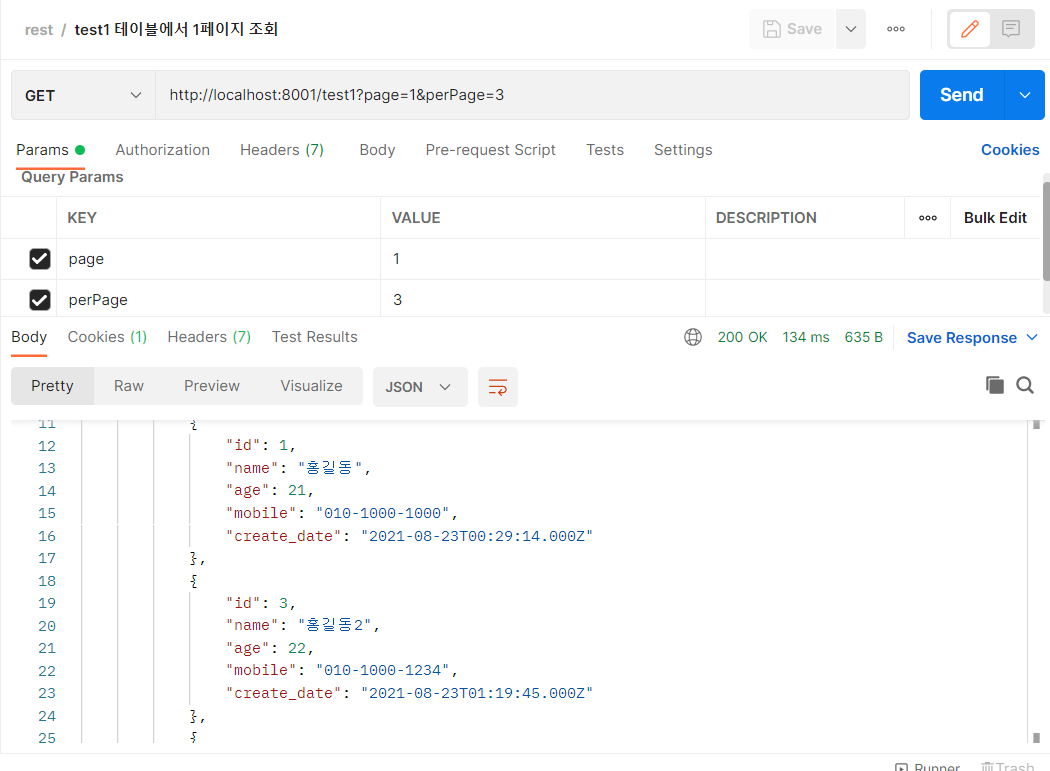1050x771 pixels.
Task: Click the page key cell
Action: (218, 259)
